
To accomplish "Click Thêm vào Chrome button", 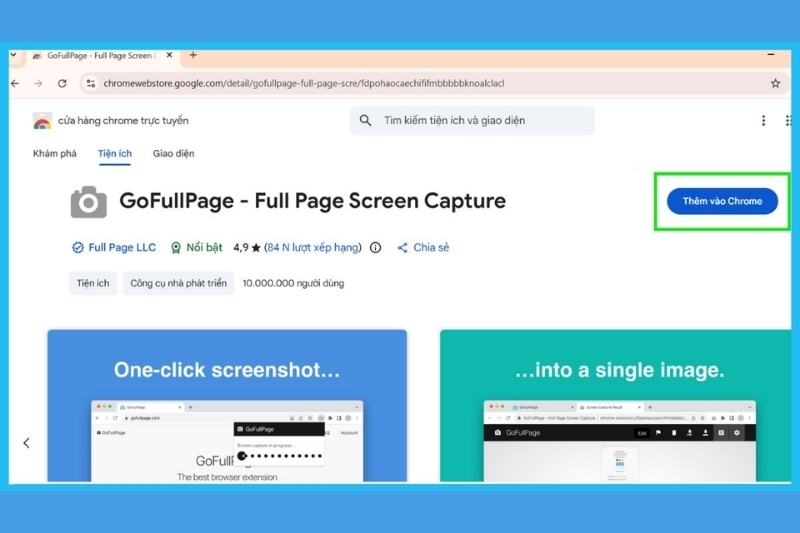I will coord(722,201).
